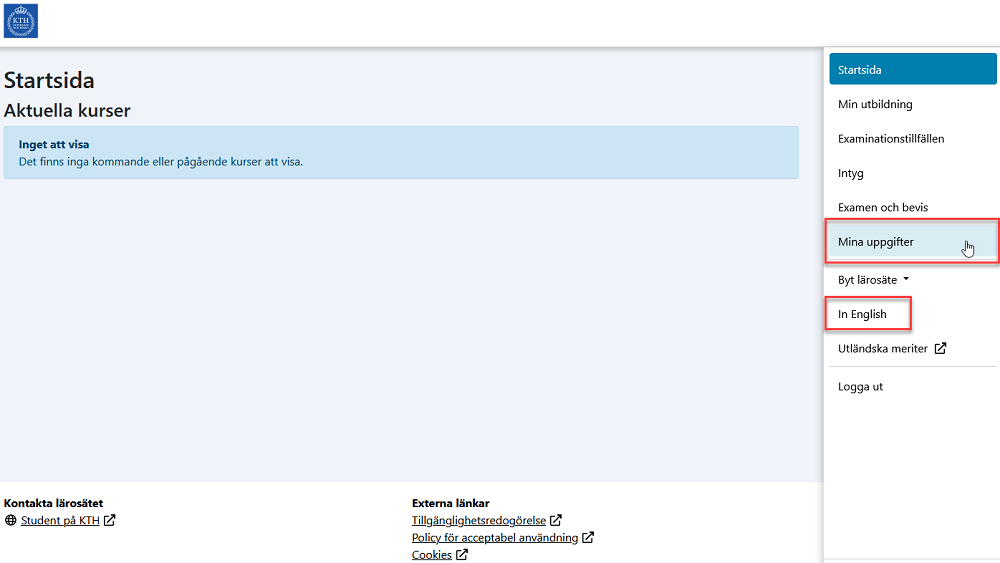
Task: Click external-link icon after Tillgänglighetsredogörelse
Action: pos(556,520)
